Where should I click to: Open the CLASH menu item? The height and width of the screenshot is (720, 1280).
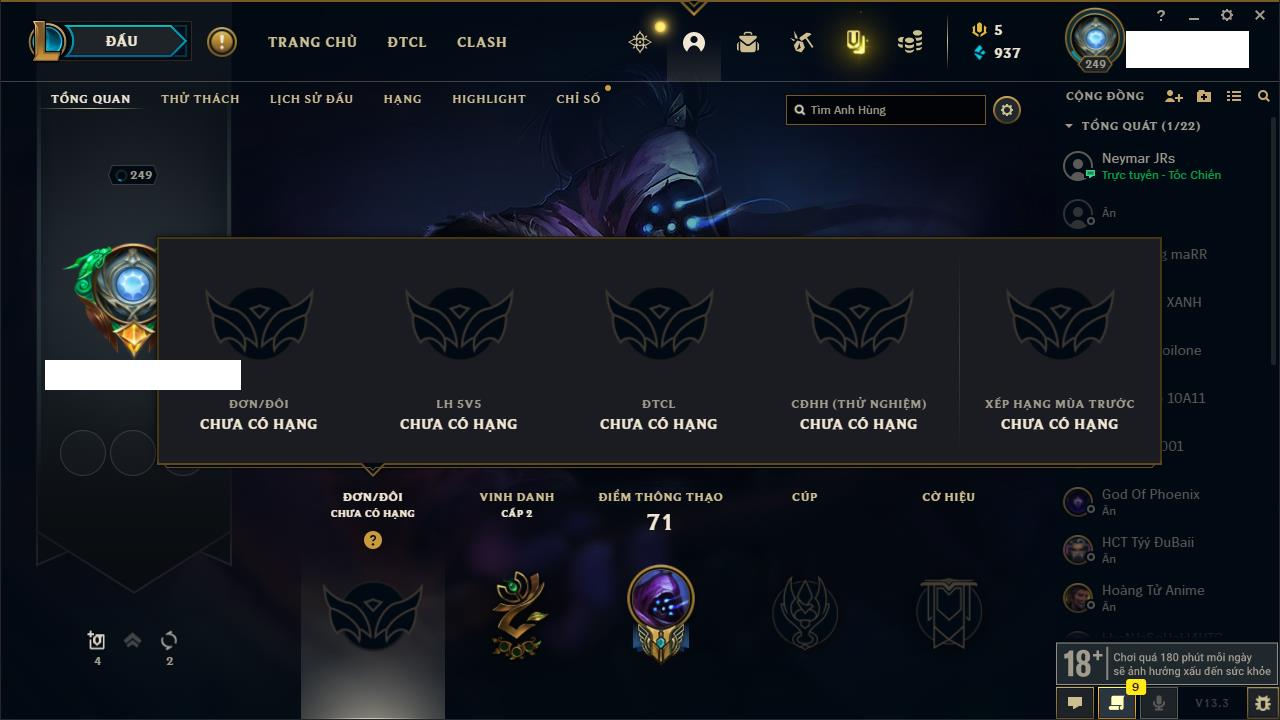(x=482, y=42)
